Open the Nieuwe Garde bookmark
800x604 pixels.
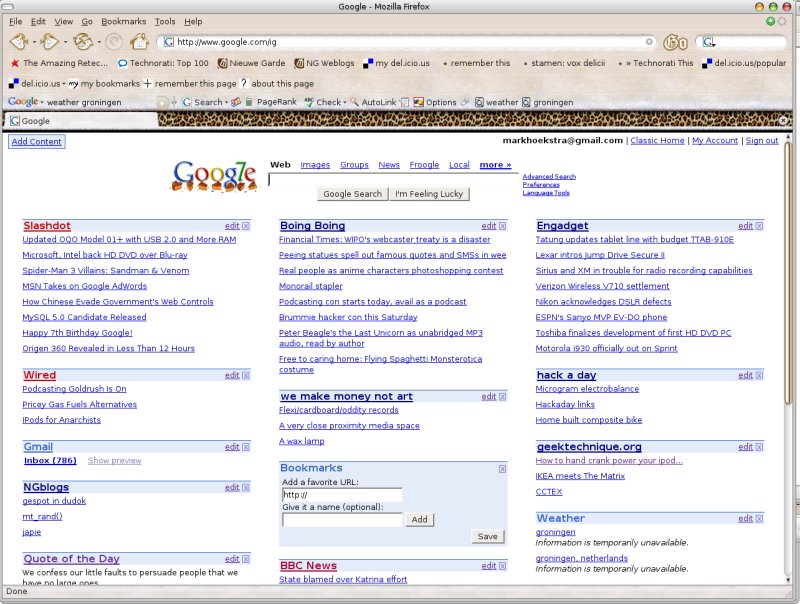coord(251,63)
